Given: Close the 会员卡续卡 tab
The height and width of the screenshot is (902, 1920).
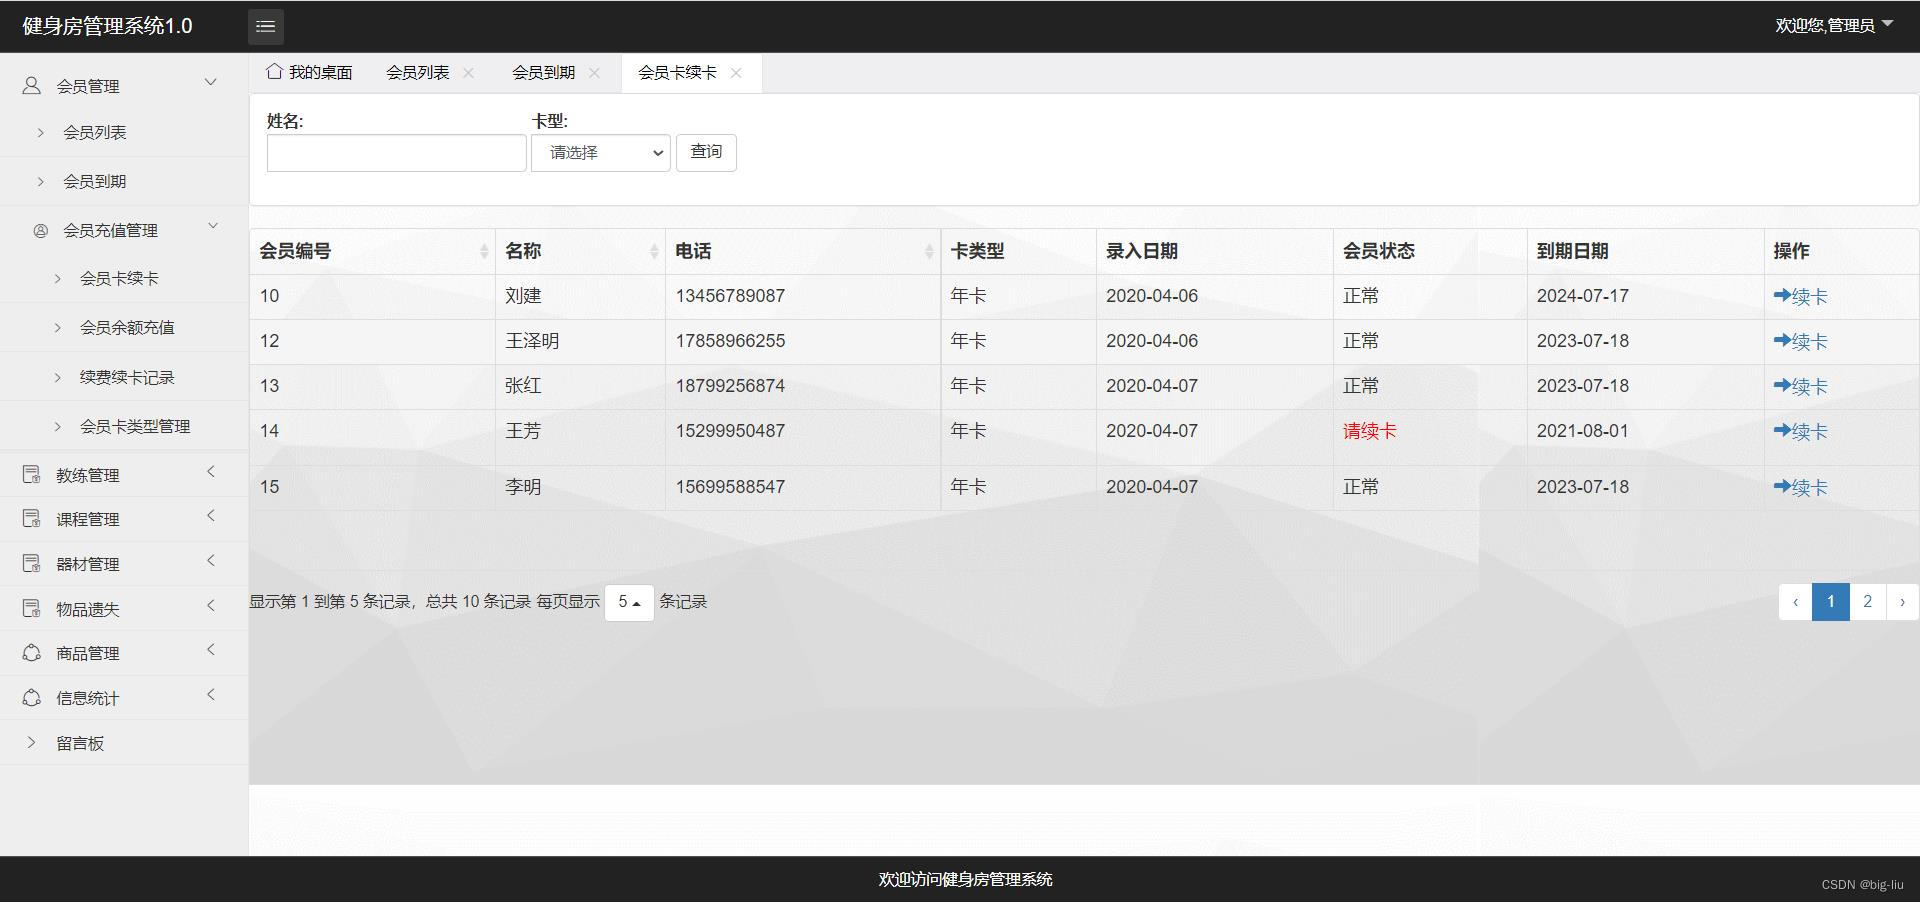Looking at the screenshot, I should pyautogui.click(x=737, y=73).
